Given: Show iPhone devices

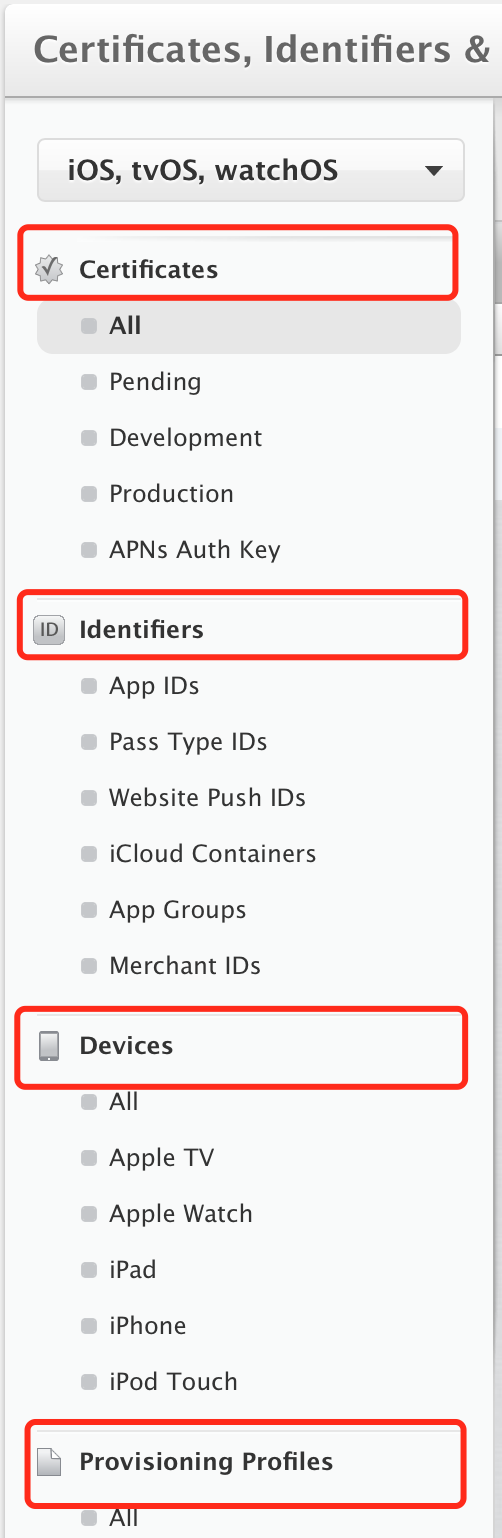Looking at the screenshot, I should 148,1326.
